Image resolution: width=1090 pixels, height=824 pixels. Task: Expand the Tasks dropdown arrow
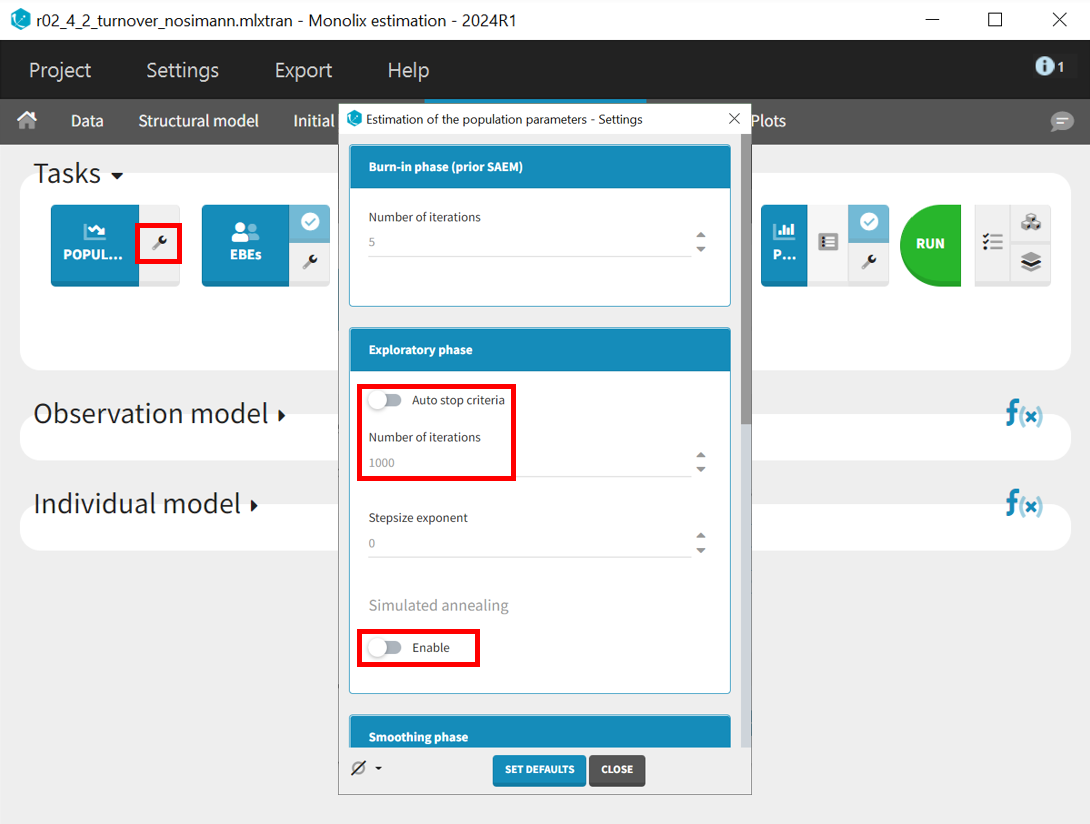click(117, 176)
